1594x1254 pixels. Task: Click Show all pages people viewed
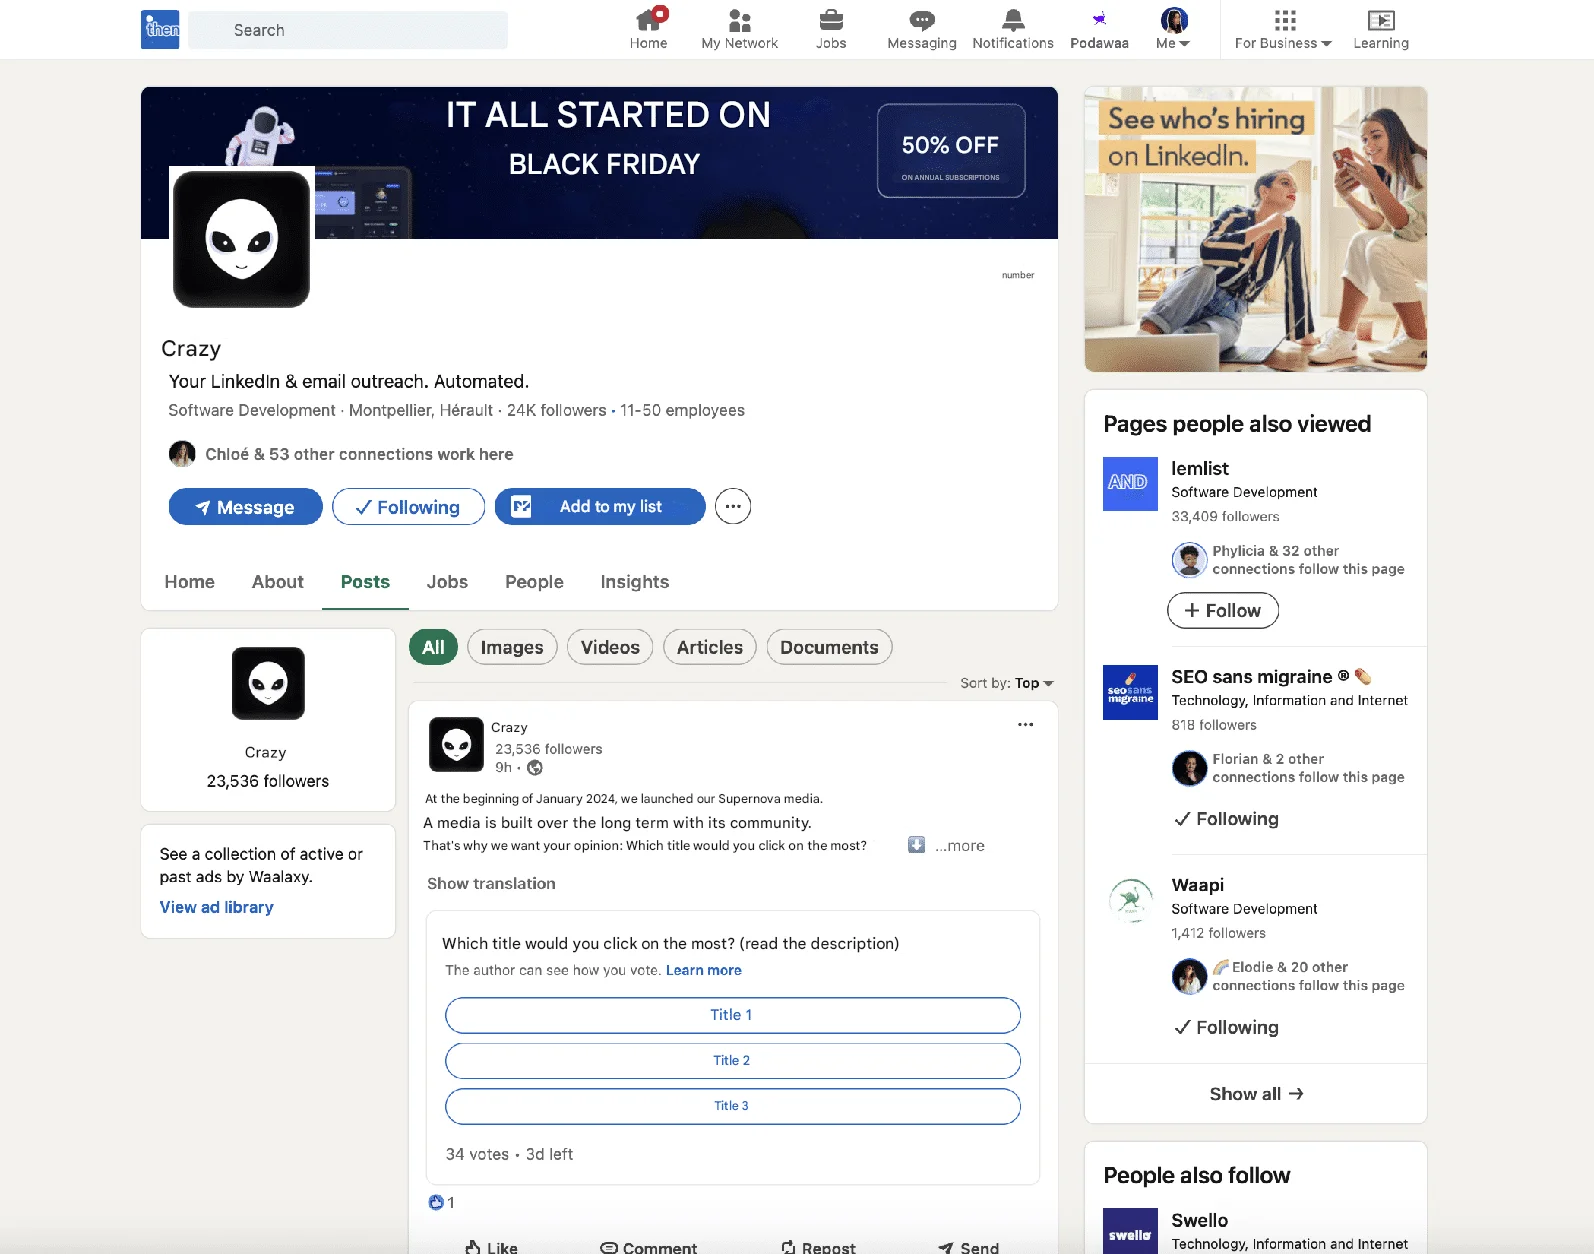[1256, 1094]
